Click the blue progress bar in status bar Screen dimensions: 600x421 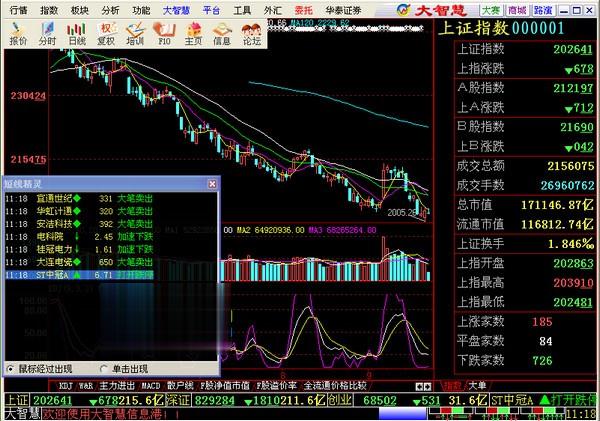tap(403, 414)
